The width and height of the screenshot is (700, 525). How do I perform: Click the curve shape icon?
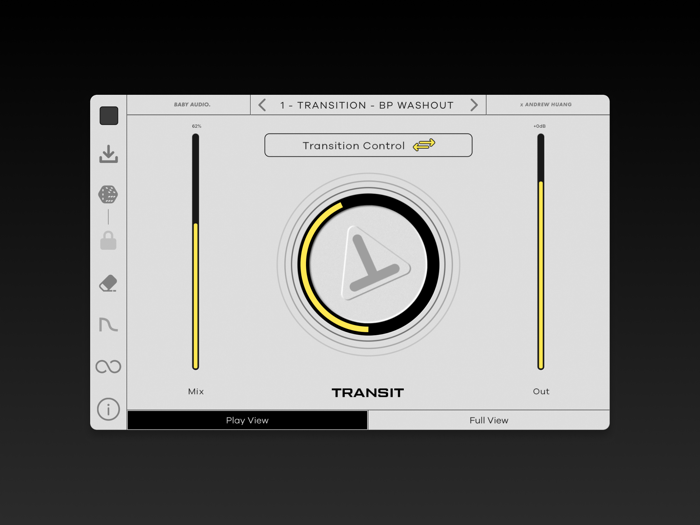pos(108,325)
